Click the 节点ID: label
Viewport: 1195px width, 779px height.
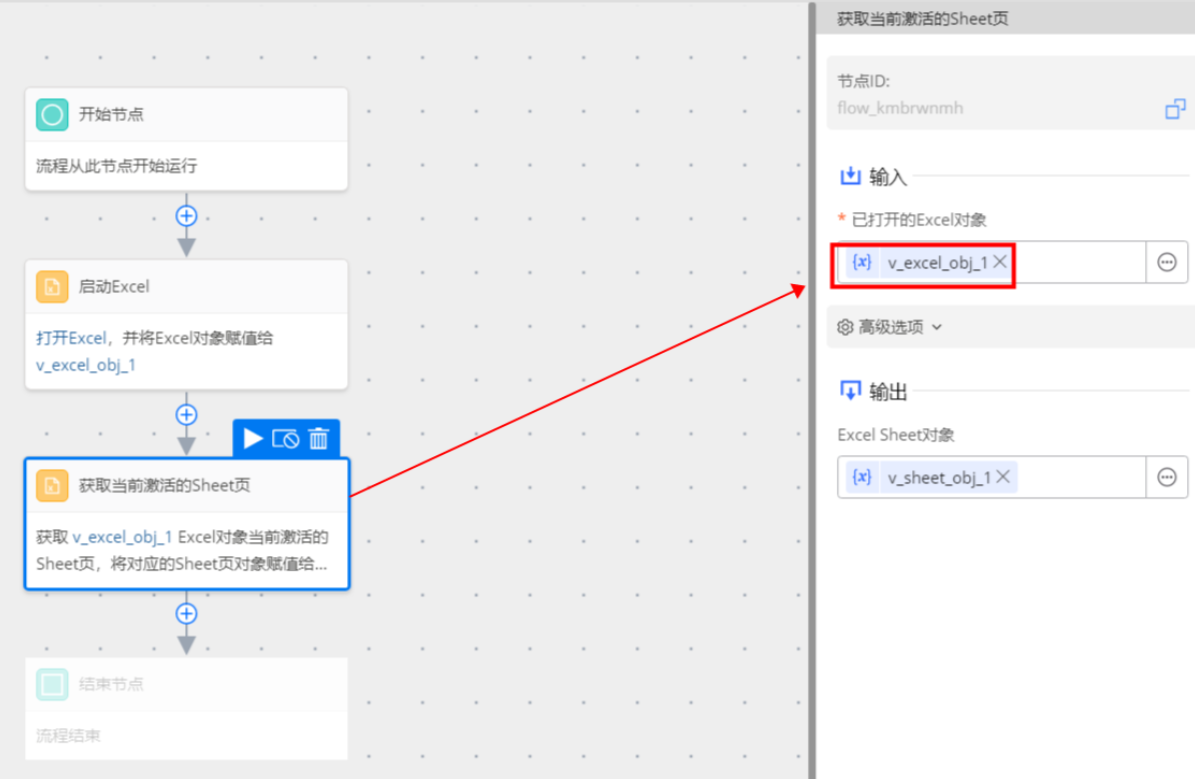(863, 81)
